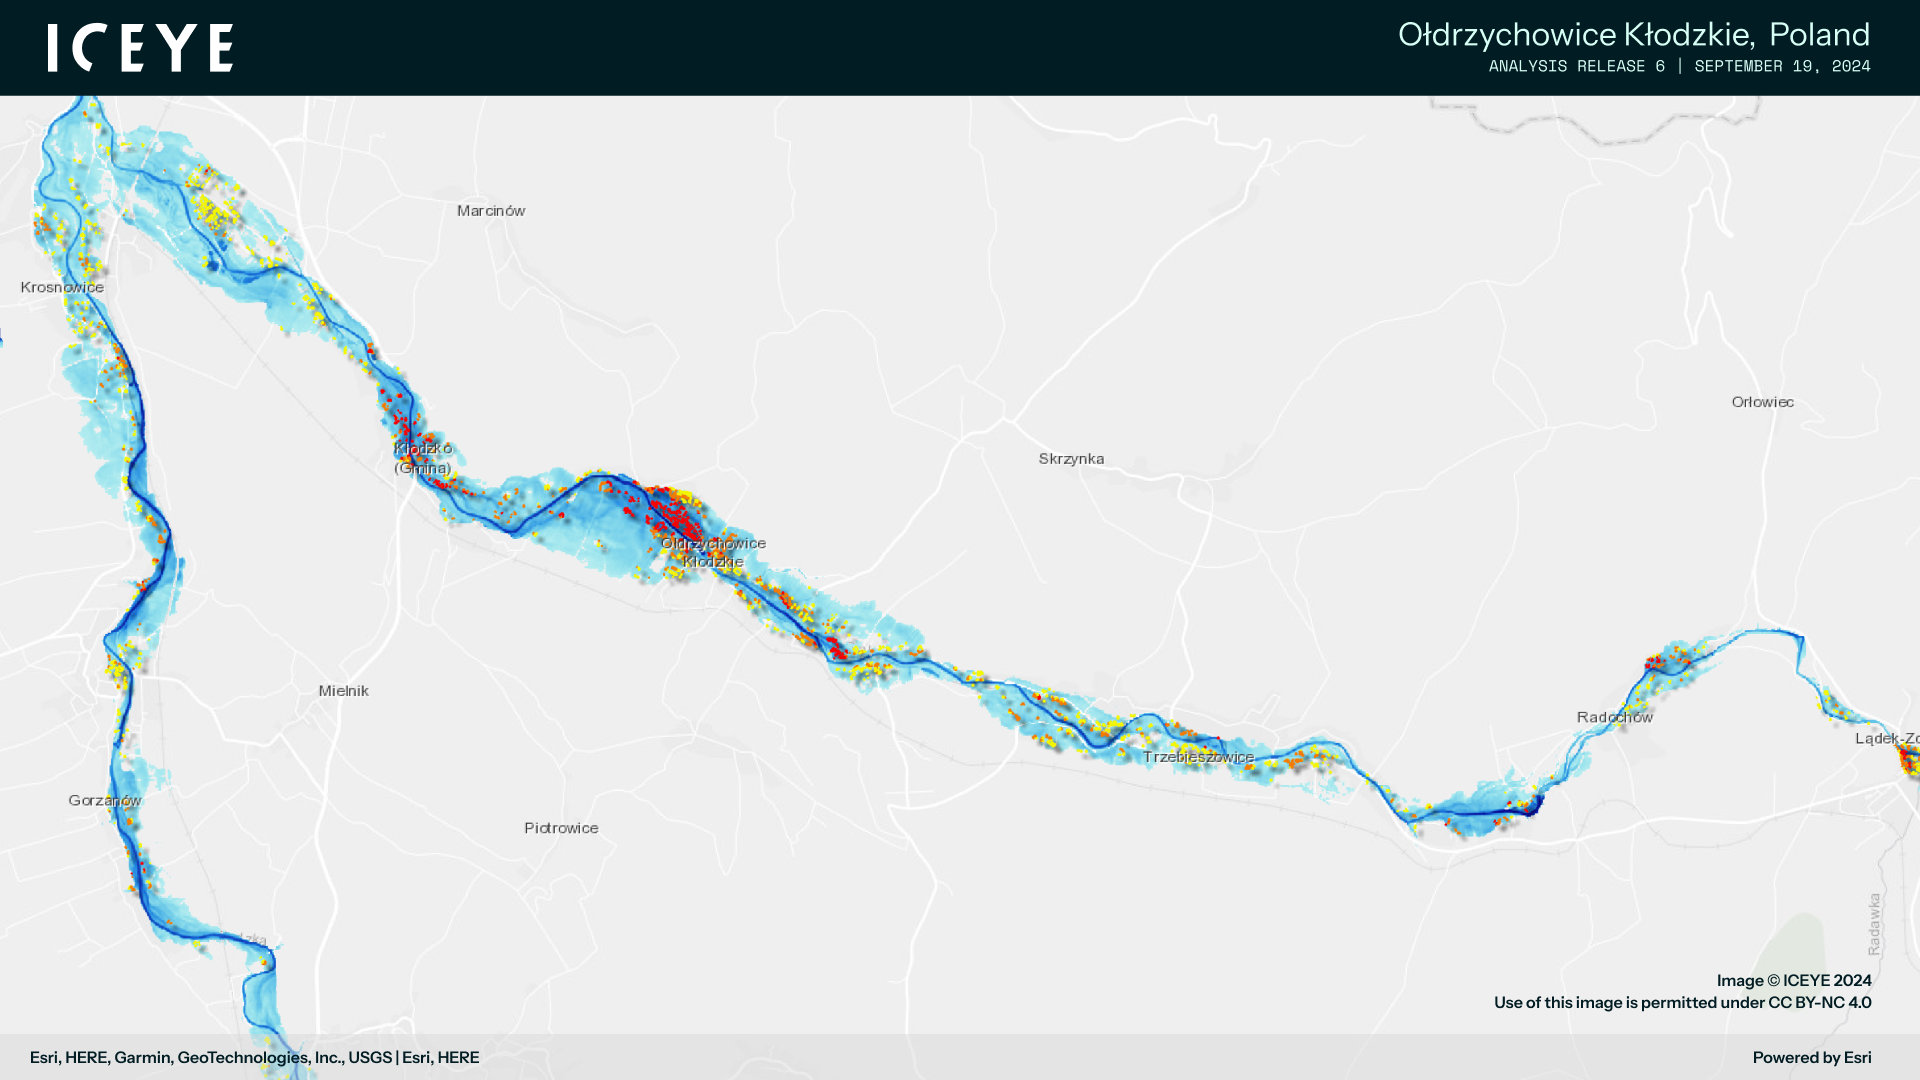Open the Esri, HERE, Garmin attribution text
1920x1080 pixels.
254,1058
